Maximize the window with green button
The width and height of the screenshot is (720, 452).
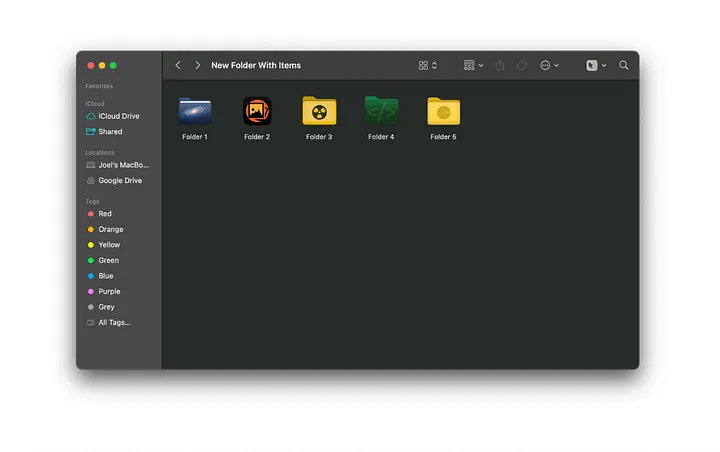113,66
